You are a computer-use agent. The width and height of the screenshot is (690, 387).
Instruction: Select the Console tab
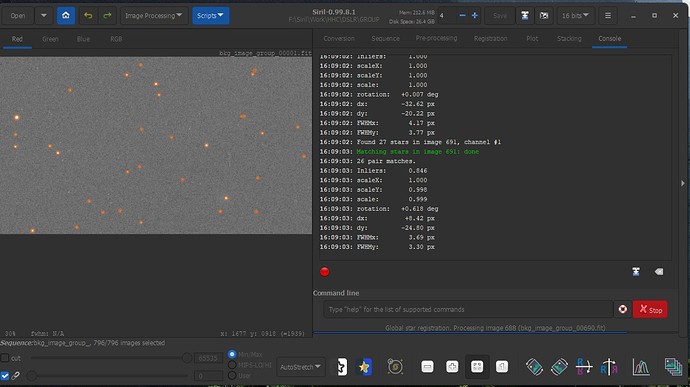pyautogui.click(x=609, y=39)
